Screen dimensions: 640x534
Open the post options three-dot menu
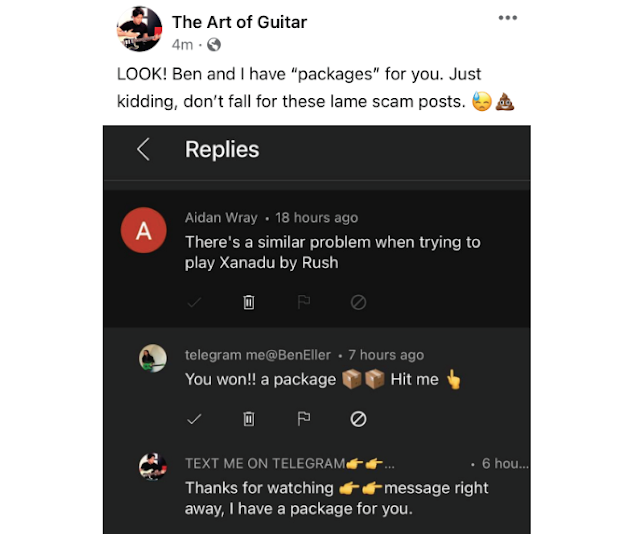[x=508, y=19]
